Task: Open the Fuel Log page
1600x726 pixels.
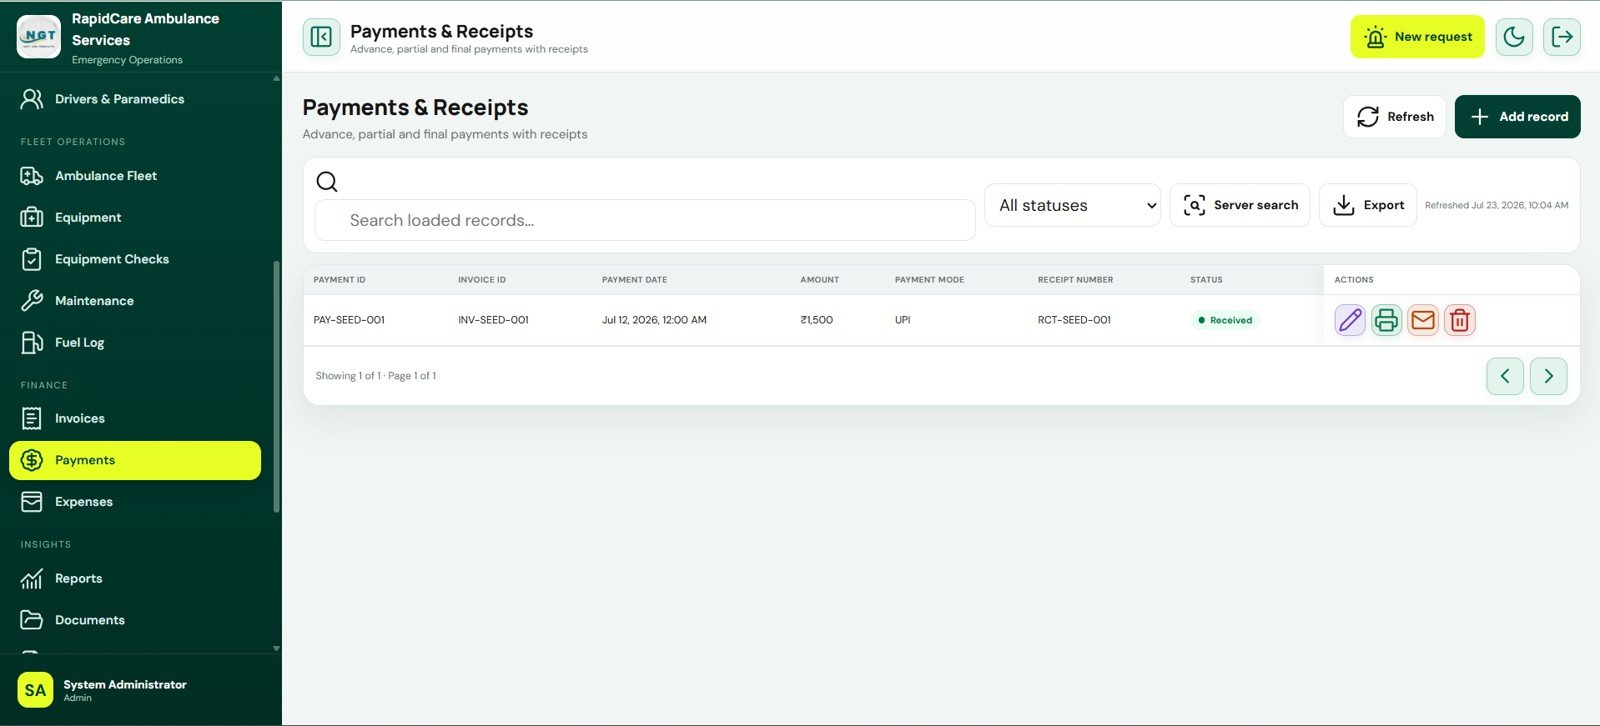Action: click(135, 343)
